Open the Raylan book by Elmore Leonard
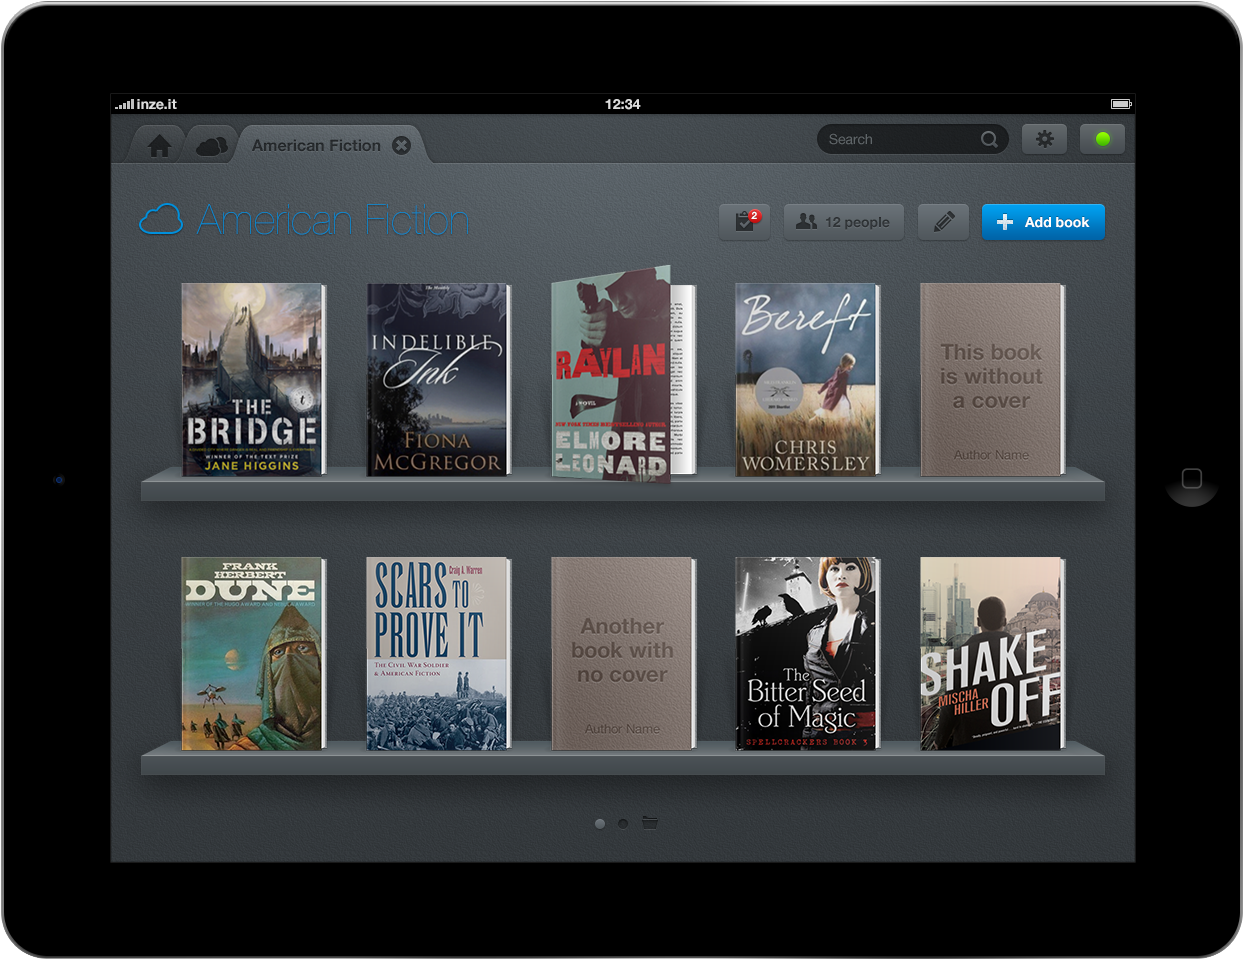Screen dimensions: 1243x959 612,377
